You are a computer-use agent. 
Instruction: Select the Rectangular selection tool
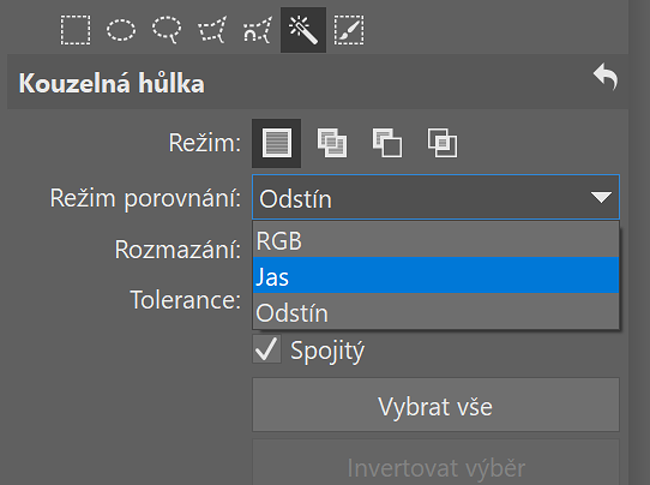(x=75, y=30)
